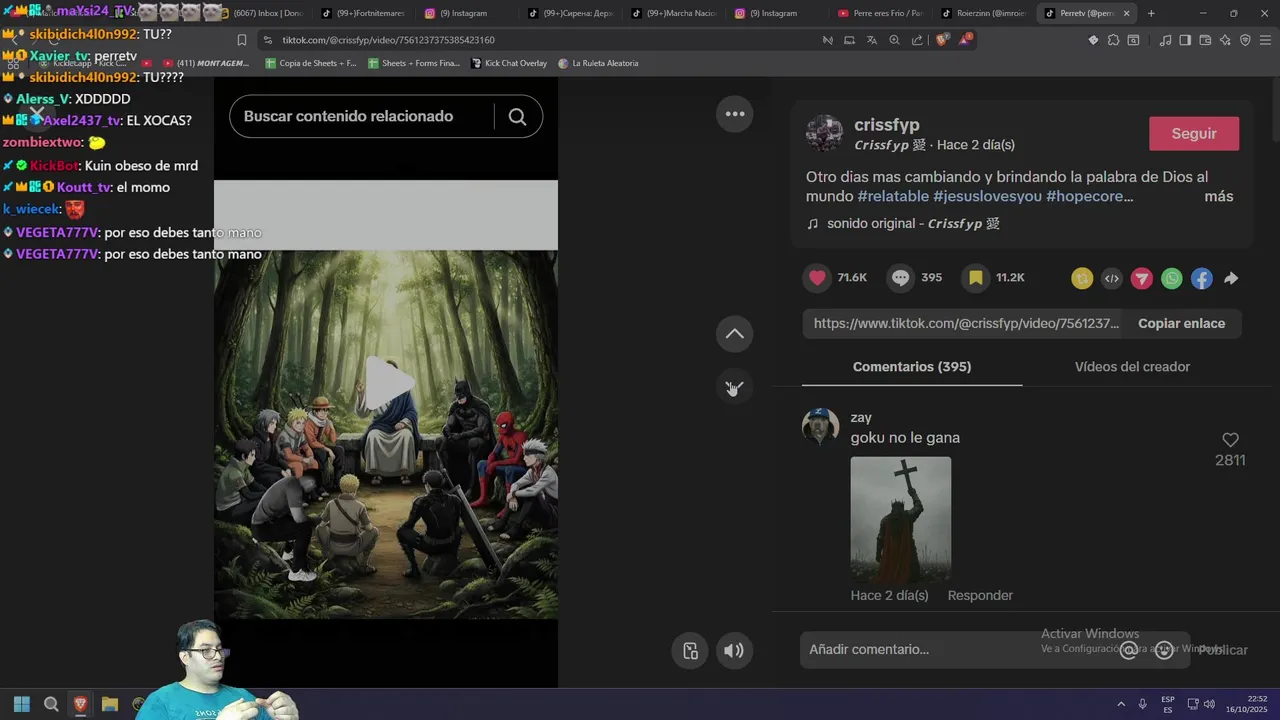Click the Publicar button to post comment

click(1223, 650)
